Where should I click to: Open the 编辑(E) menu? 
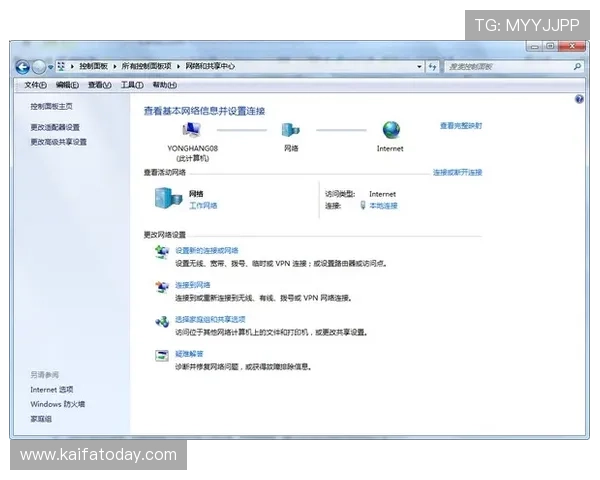click(67, 85)
